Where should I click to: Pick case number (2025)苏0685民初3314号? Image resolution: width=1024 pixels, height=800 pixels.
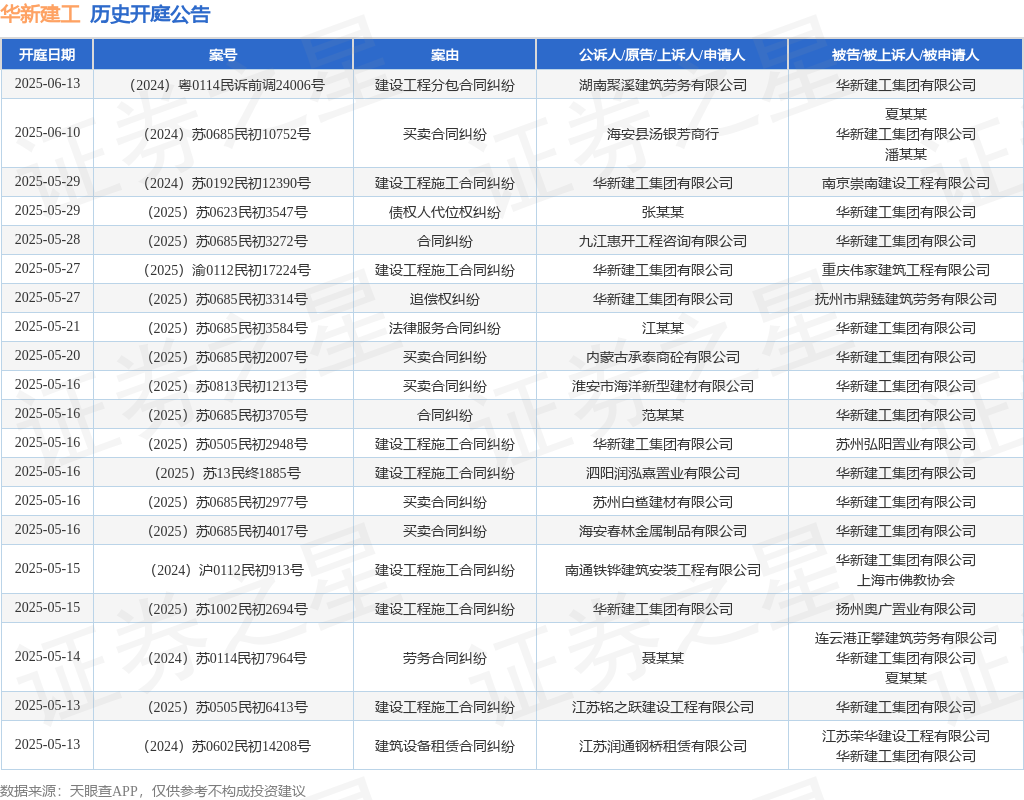click(x=223, y=299)
